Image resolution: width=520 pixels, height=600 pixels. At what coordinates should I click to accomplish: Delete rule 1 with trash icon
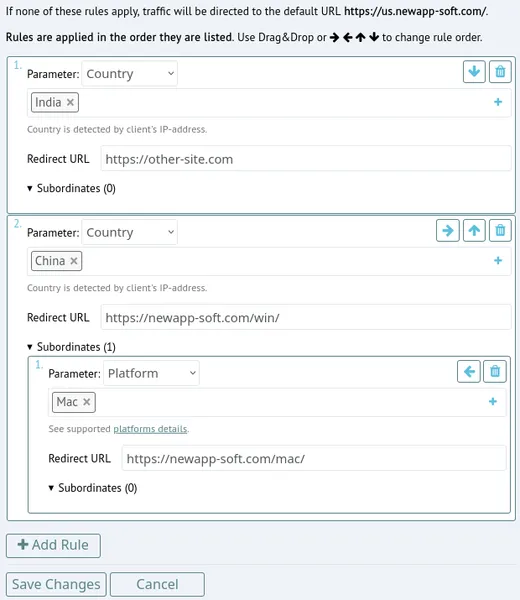(x=500, y=72)
